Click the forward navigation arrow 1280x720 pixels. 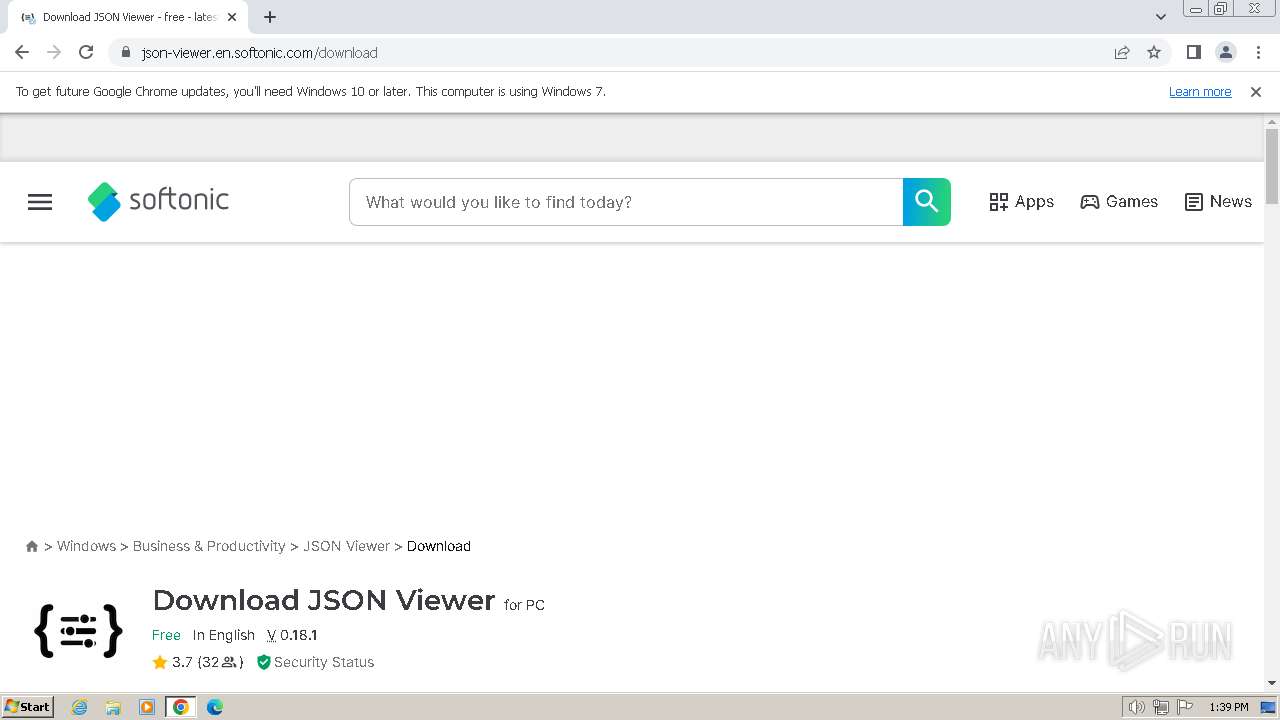[54, 53]
